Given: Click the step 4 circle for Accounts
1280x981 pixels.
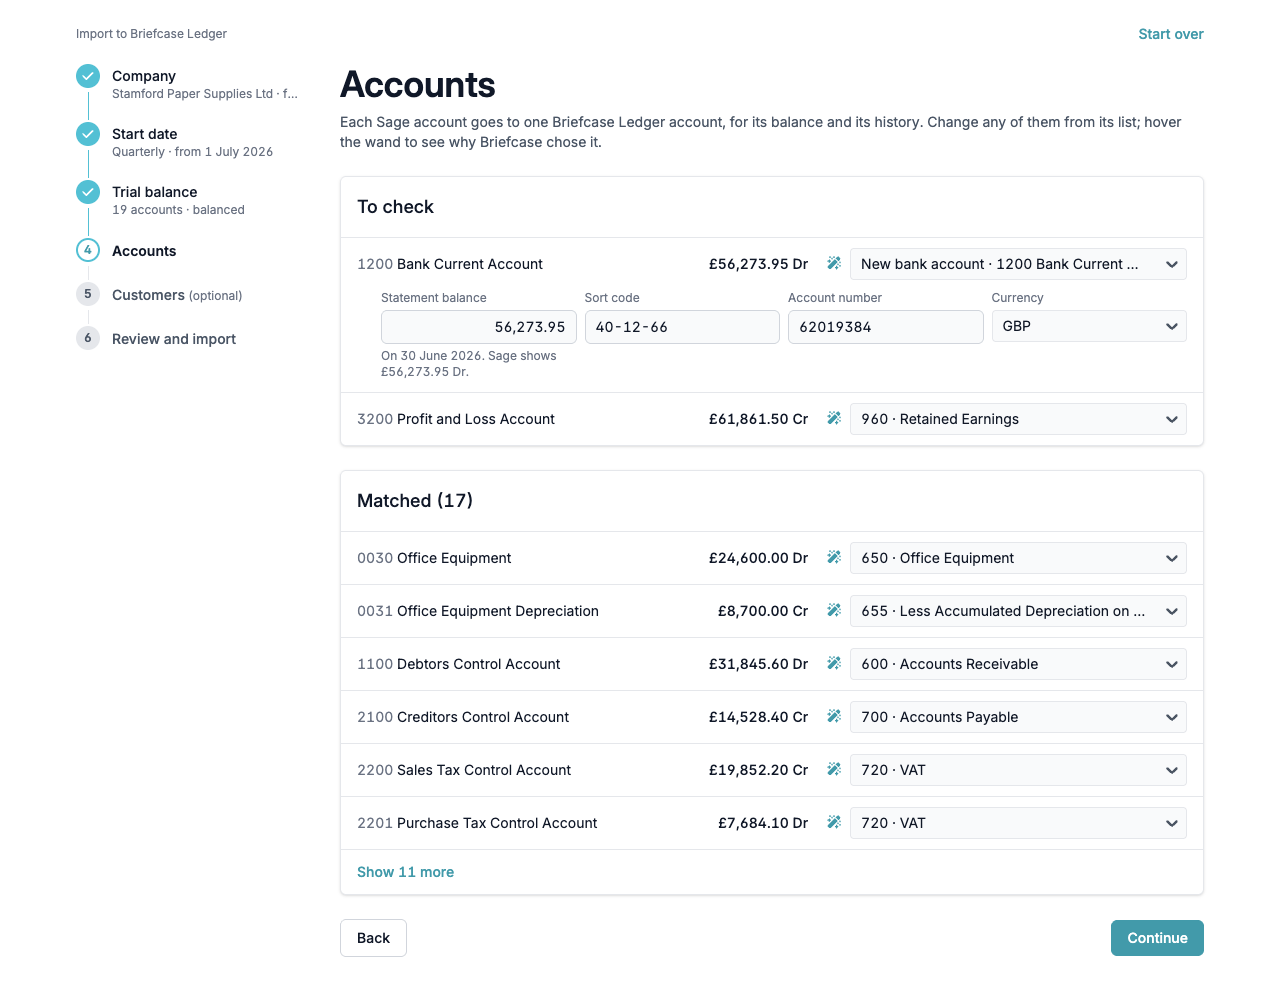Looking at the screenshot, I should 88,250.
